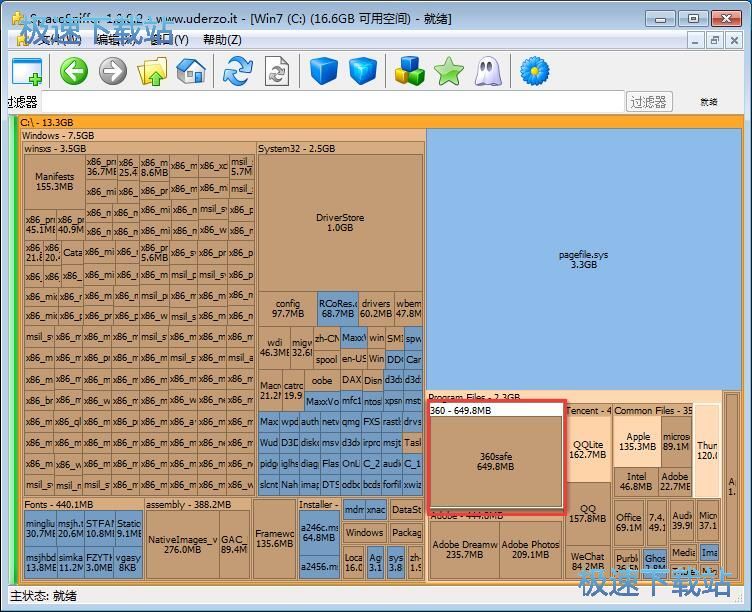This screenshot has height=612, width=752.
Task: Select the 360safe 649.8MB block
Action: point(495,461)
